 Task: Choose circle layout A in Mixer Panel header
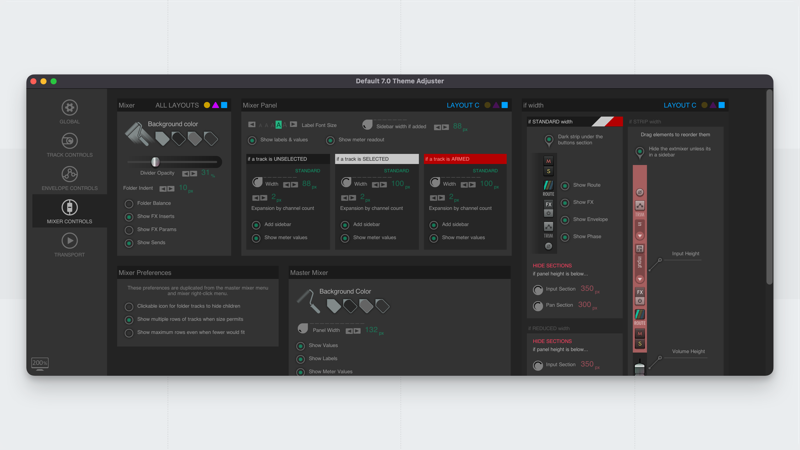[487, 105]
